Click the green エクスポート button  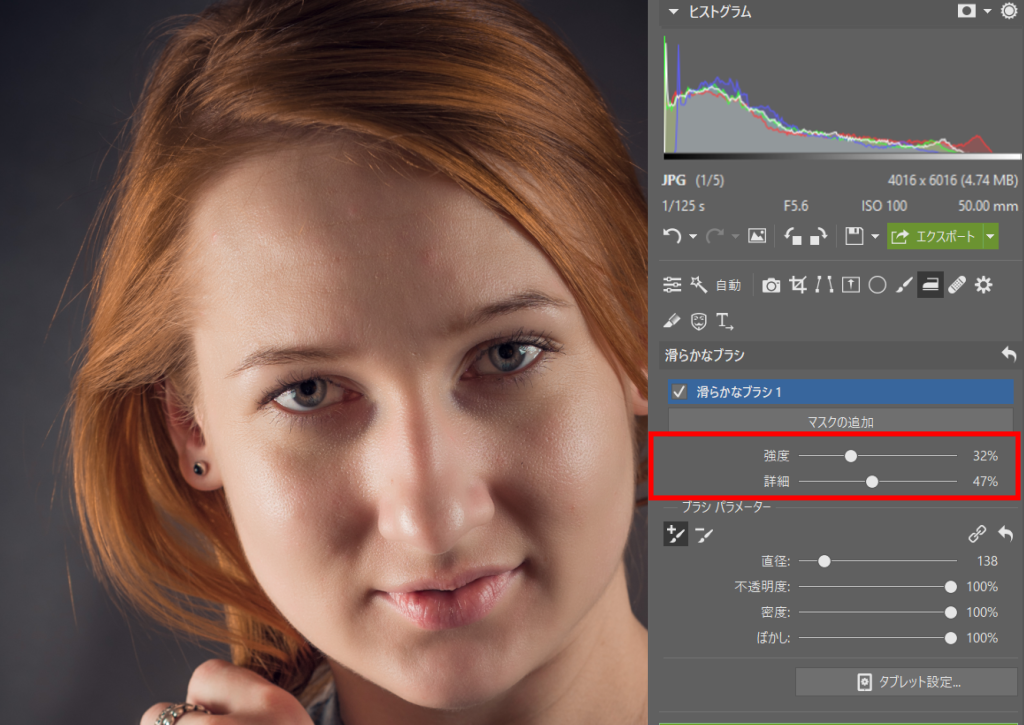pyautogui.click(x=935, y=236)
